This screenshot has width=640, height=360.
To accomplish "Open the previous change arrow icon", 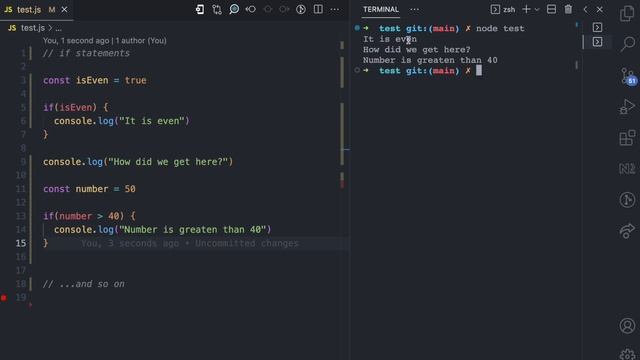I will click(x=251, y=9).
